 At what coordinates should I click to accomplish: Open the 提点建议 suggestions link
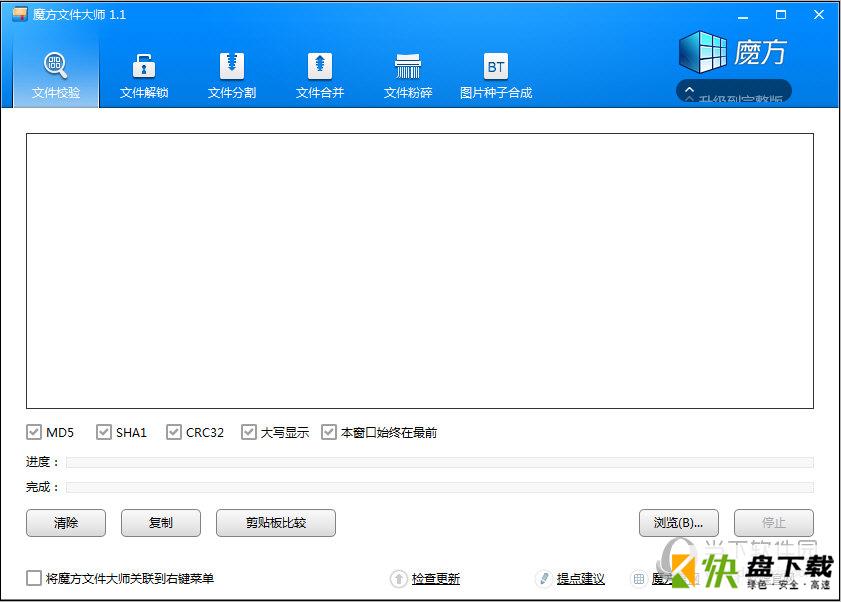tap(580, 578)
